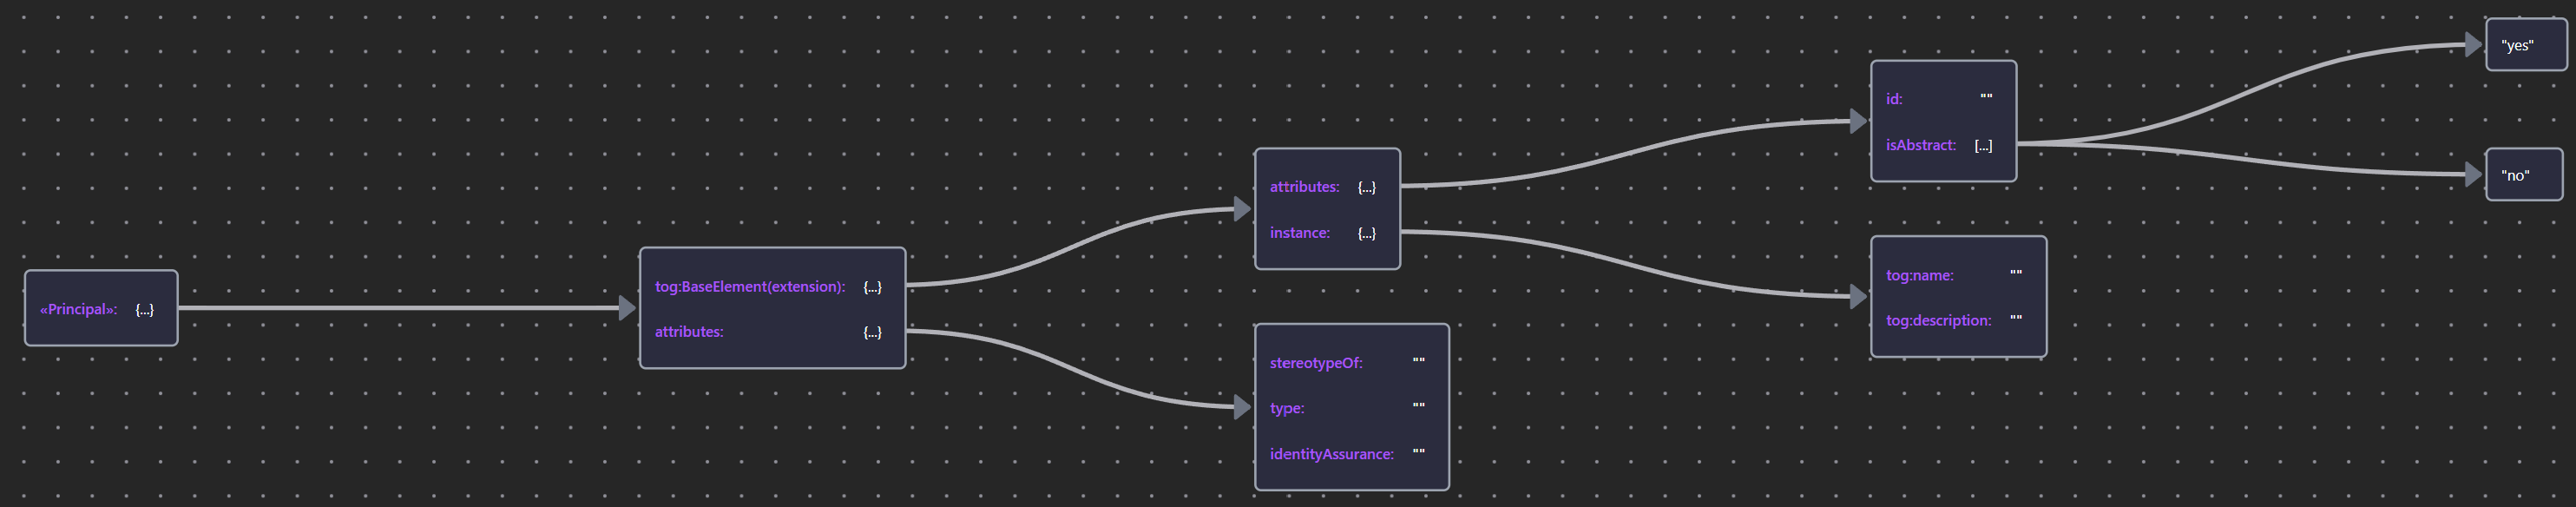Screen dimensions: 2576x507
Task: Click the {...} value next to instance
Action: [x=1367, y=233]
